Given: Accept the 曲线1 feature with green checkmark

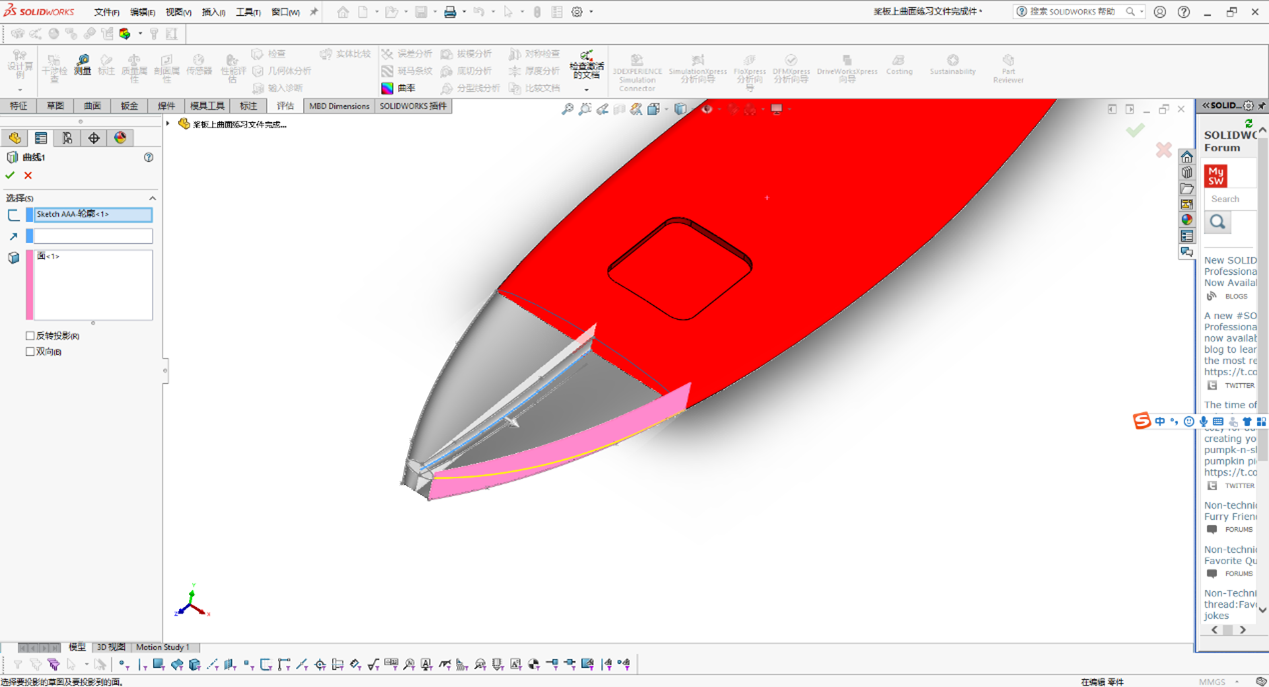Looking at the screenshot, I should (x=10, y=175).
